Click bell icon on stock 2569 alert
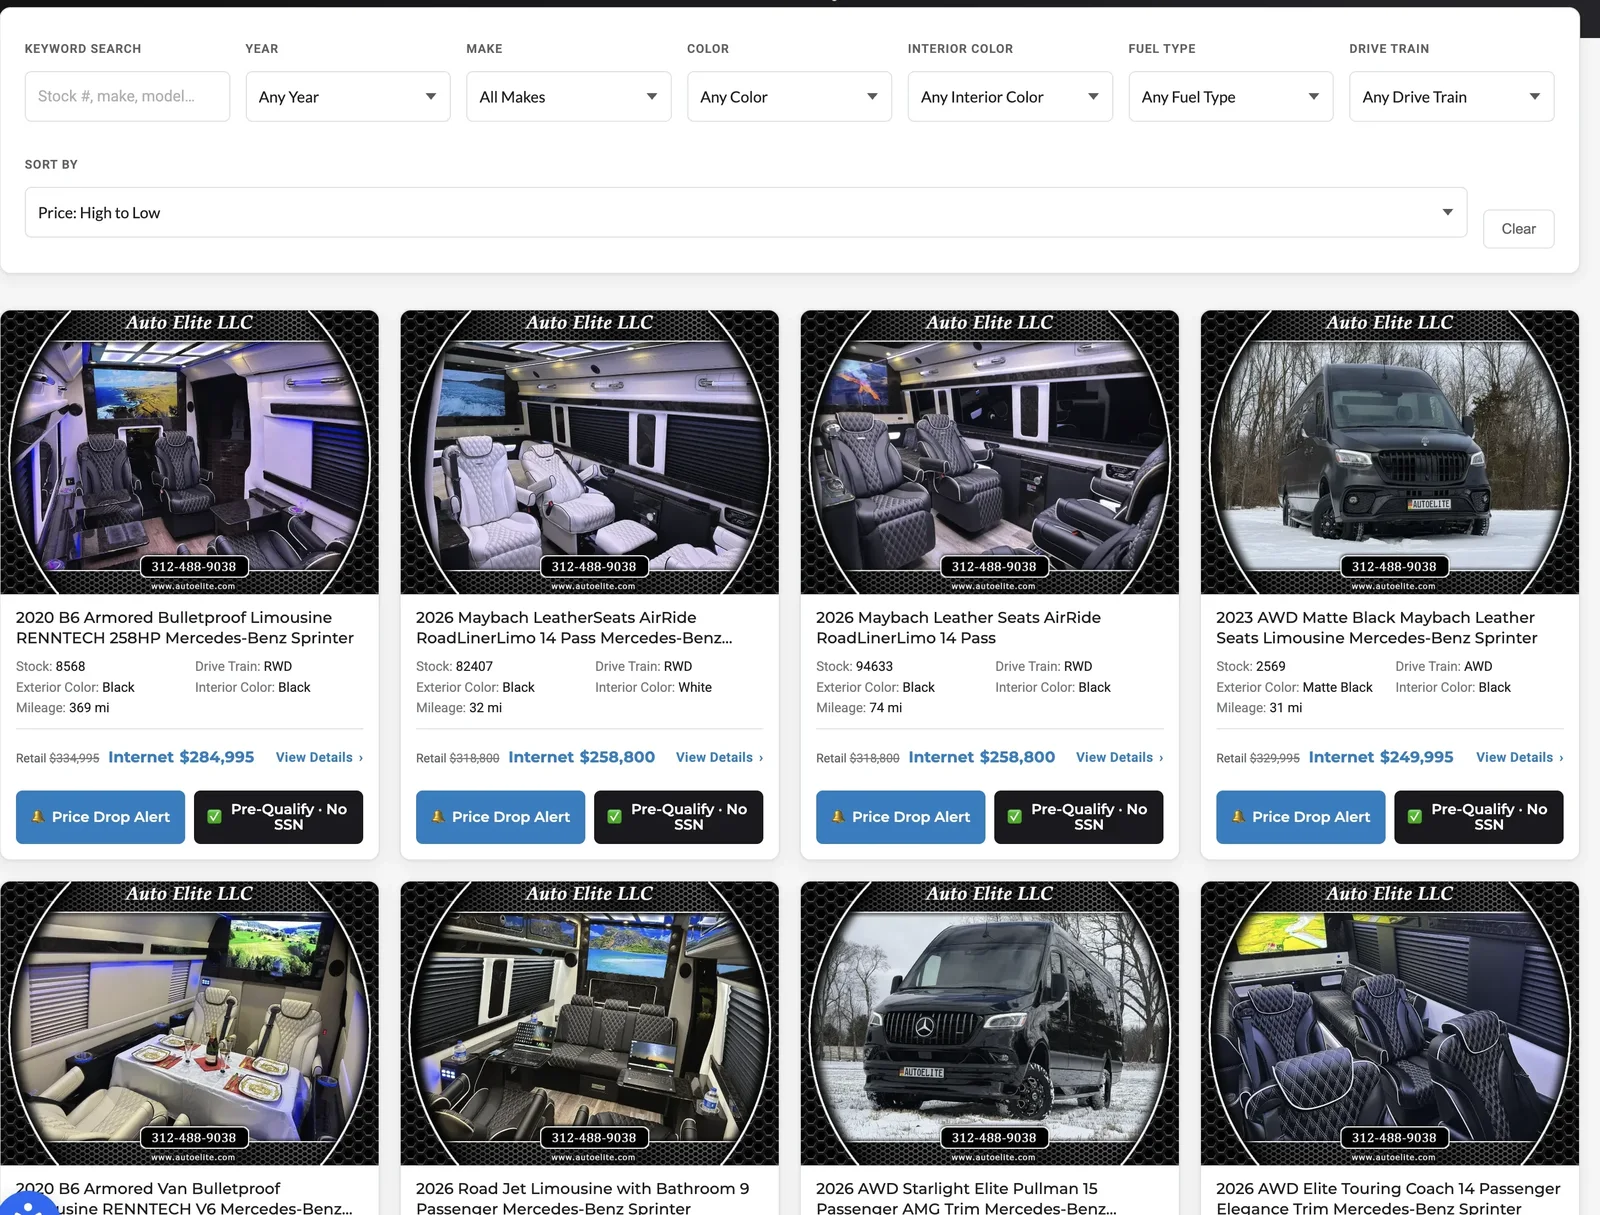1600x1215 pixels. 1238,816
